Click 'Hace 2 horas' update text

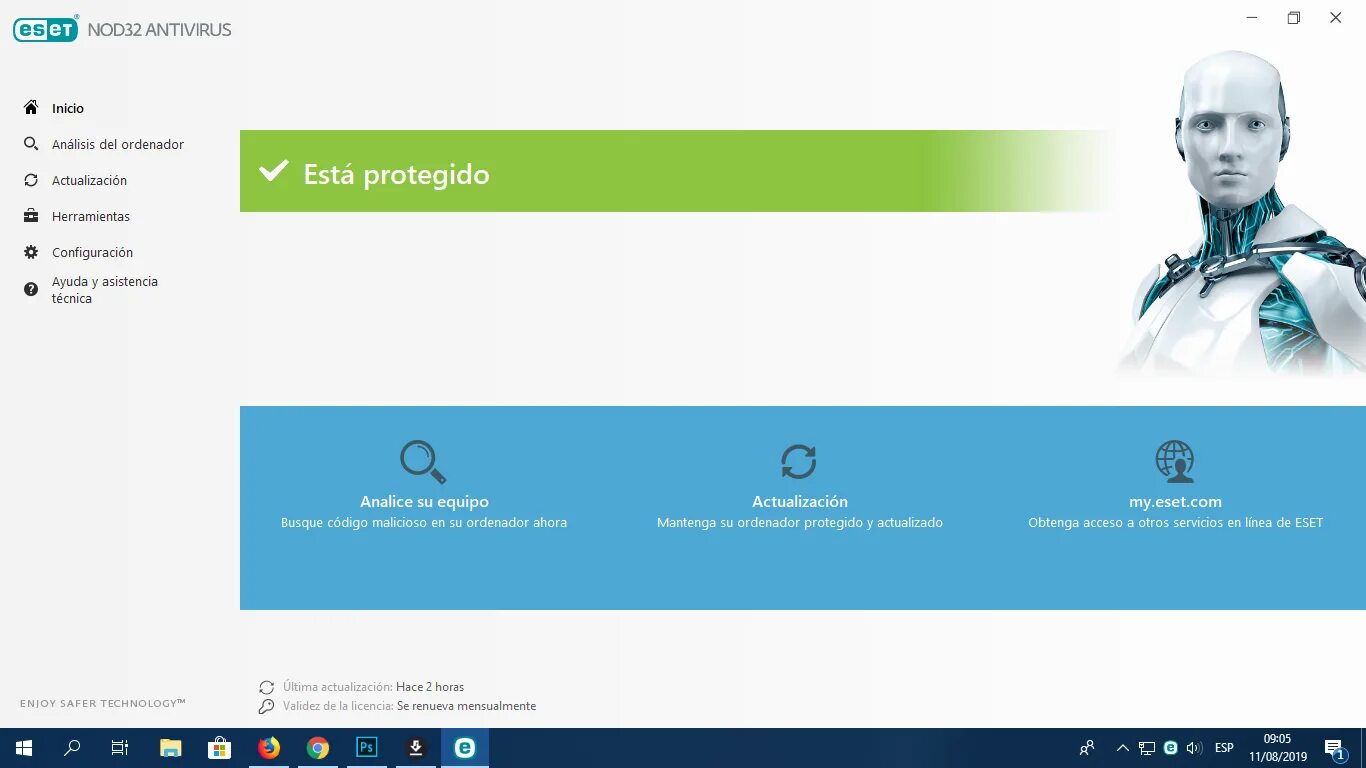(x=430, y=687)
